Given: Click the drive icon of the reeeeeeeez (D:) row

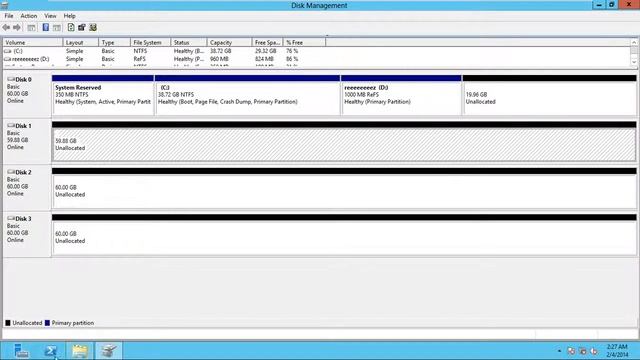Looking at the screenshot, I should 8,59.
